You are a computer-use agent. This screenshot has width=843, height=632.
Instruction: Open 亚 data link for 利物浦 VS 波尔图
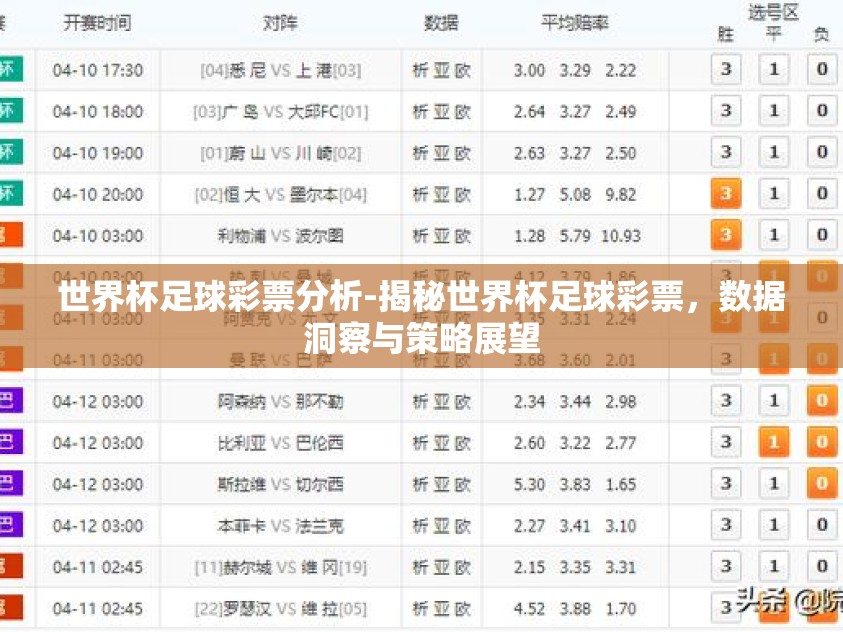tap(441, 236)
